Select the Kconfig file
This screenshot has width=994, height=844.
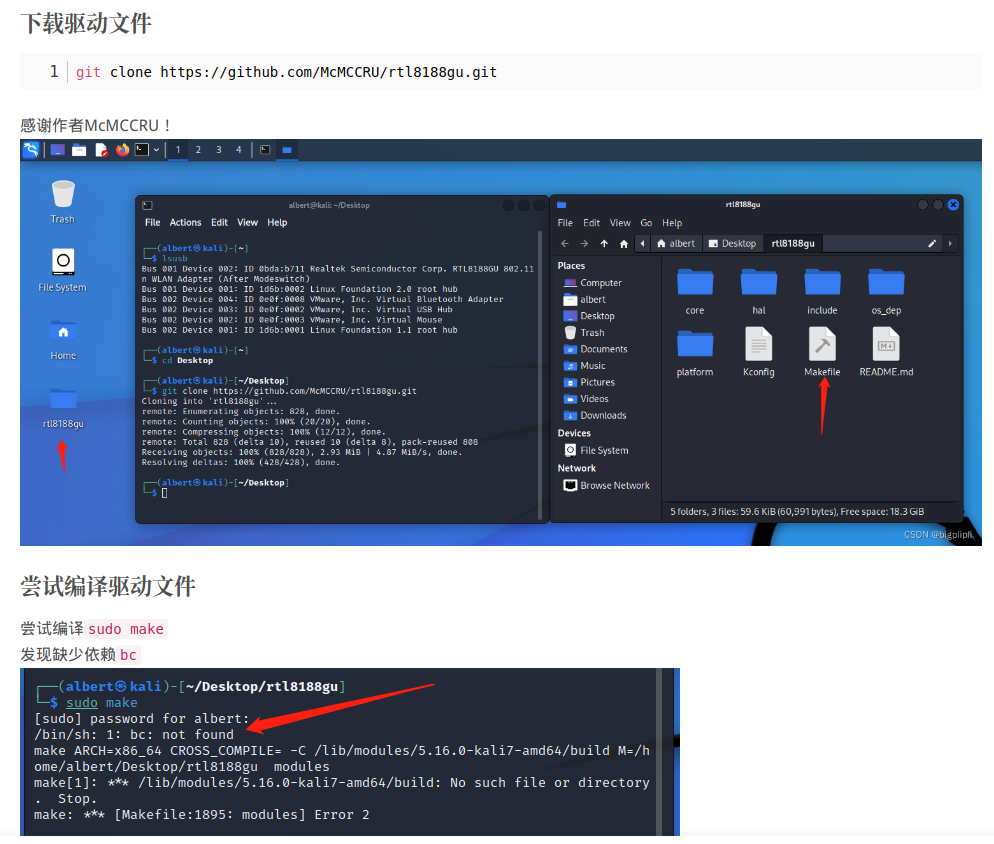[x=759, y=353]
